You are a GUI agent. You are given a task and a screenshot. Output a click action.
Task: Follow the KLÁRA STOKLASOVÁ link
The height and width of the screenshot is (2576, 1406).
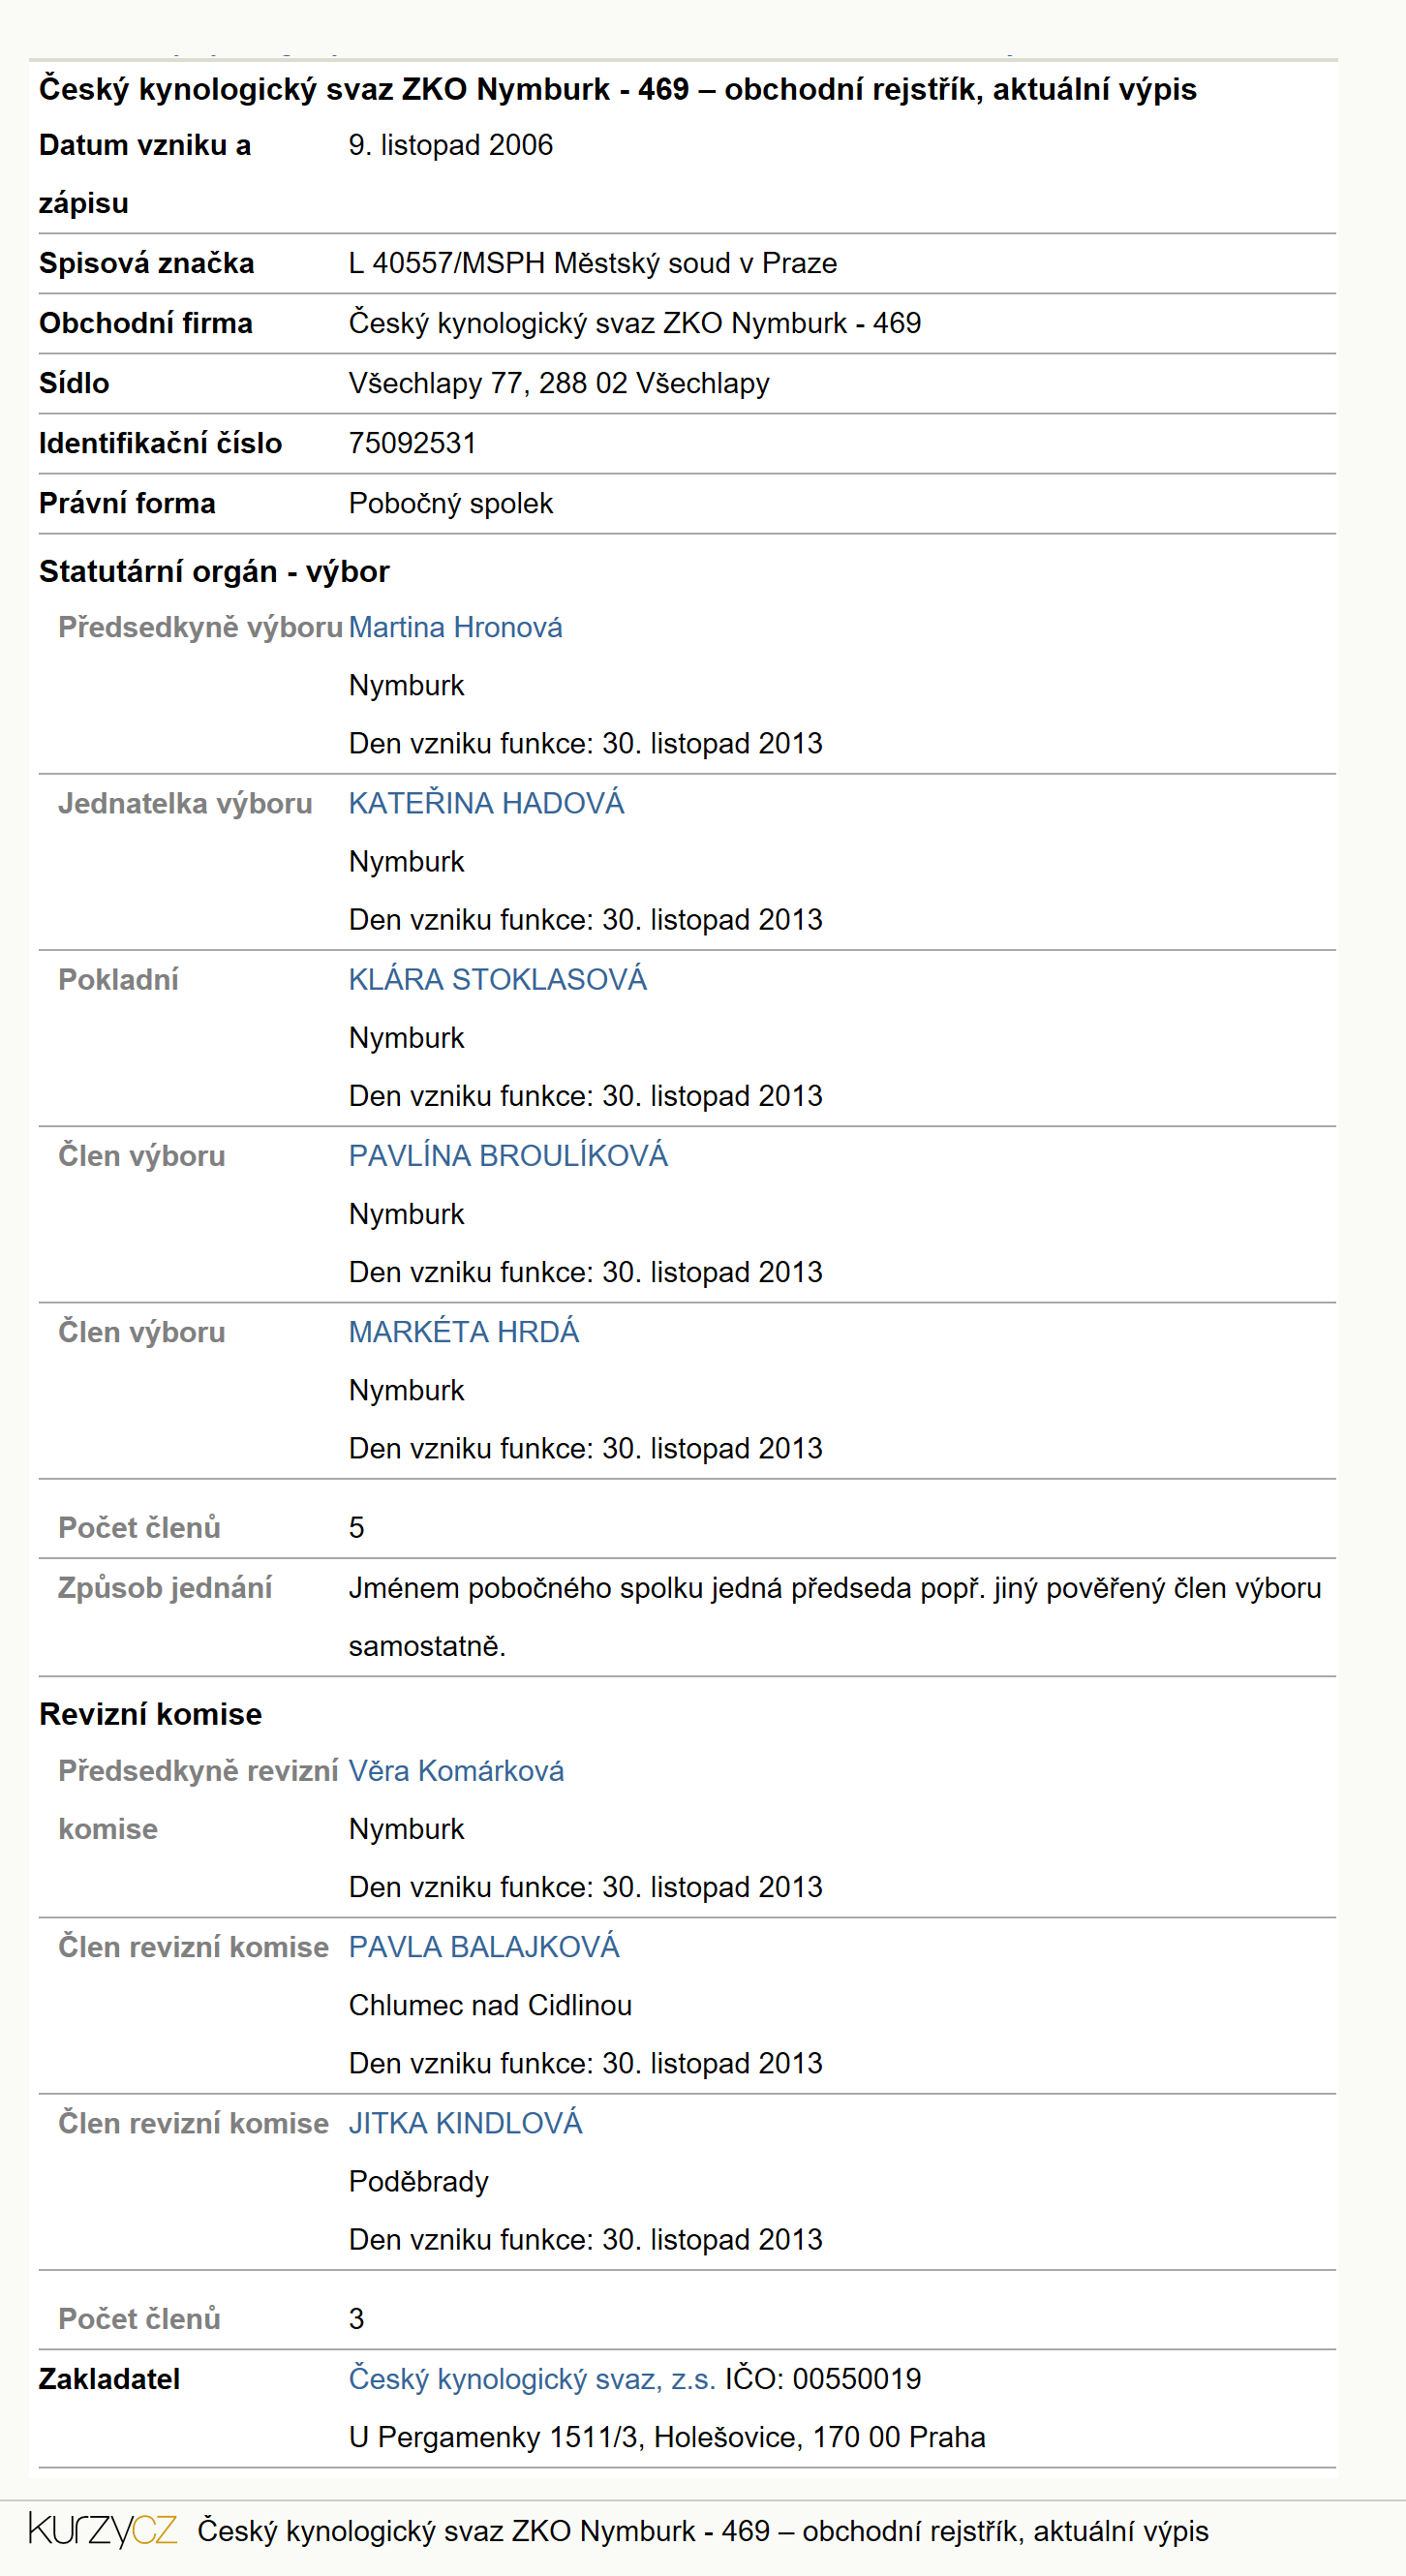point(497,979)
